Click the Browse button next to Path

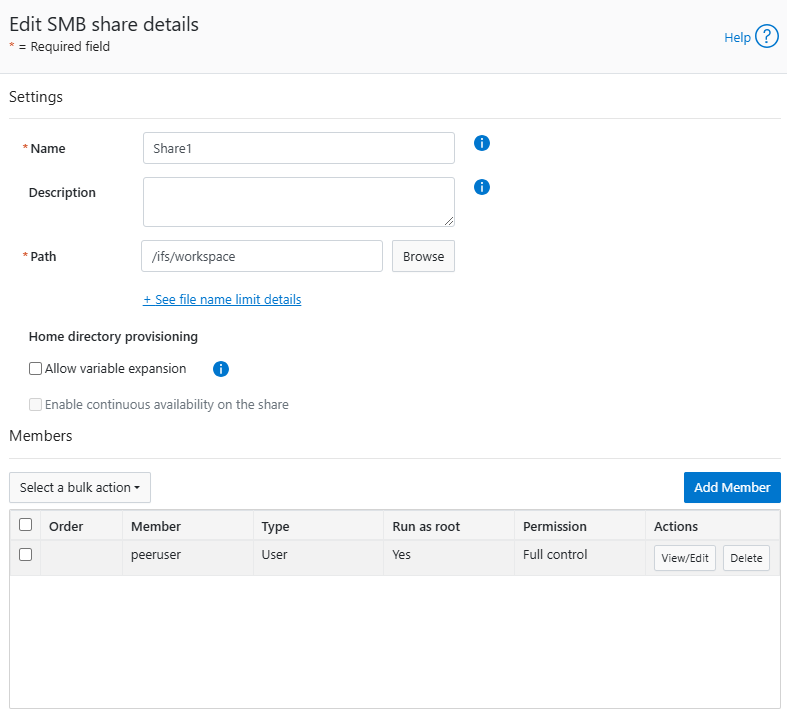click(x=423, y=256)
